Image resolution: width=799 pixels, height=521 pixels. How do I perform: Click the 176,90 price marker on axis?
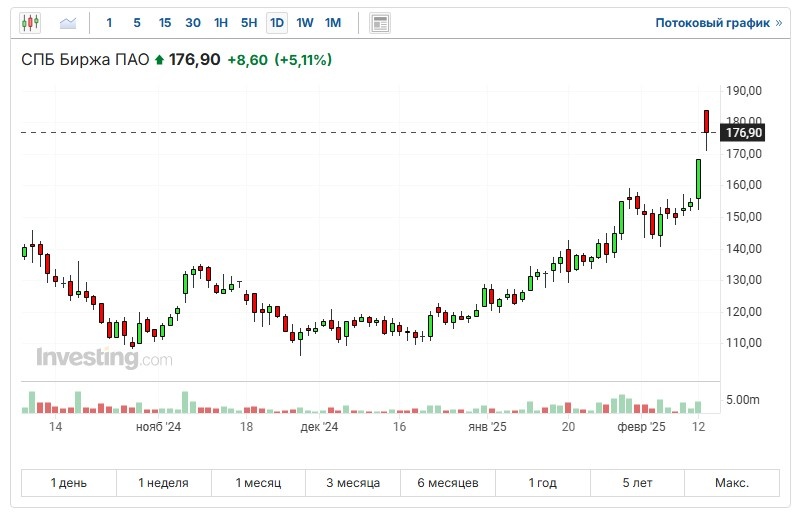pyautogui.click(x=743, y=133)
